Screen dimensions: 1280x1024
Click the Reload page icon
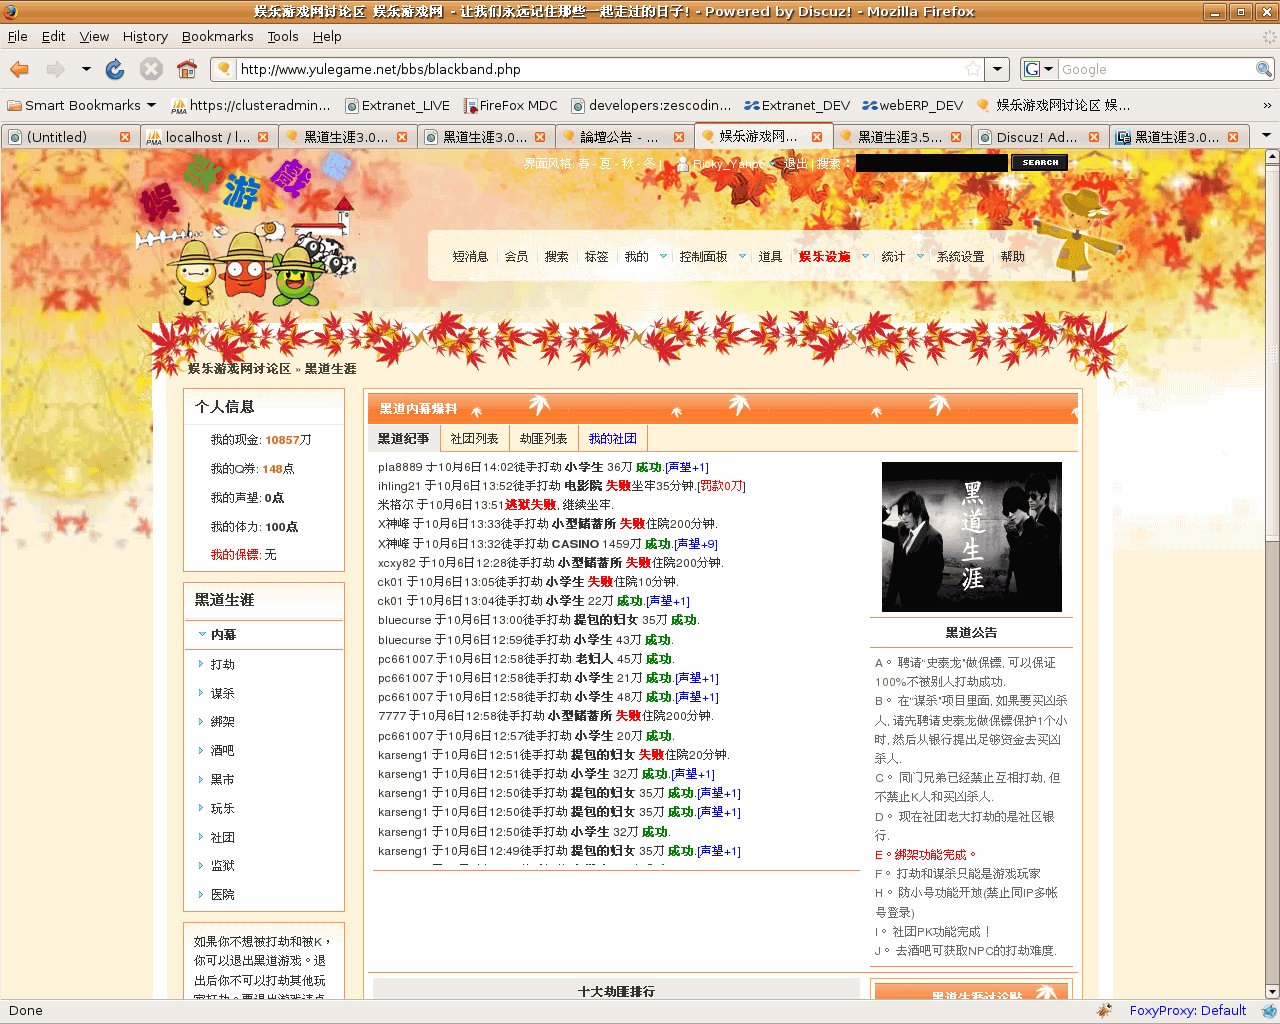tap(115, 69)
